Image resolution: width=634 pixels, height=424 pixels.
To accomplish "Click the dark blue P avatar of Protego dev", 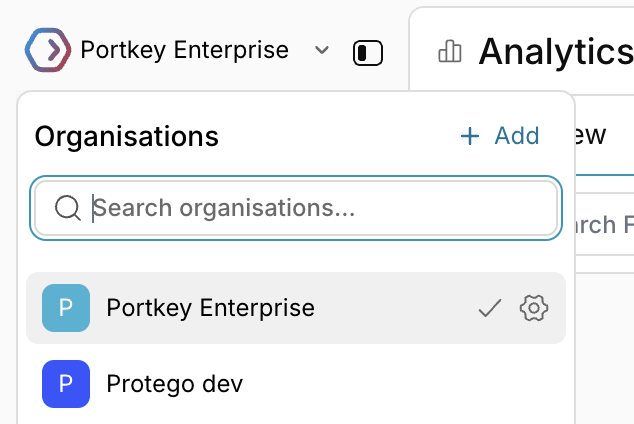I will click(x=66, y=384).
